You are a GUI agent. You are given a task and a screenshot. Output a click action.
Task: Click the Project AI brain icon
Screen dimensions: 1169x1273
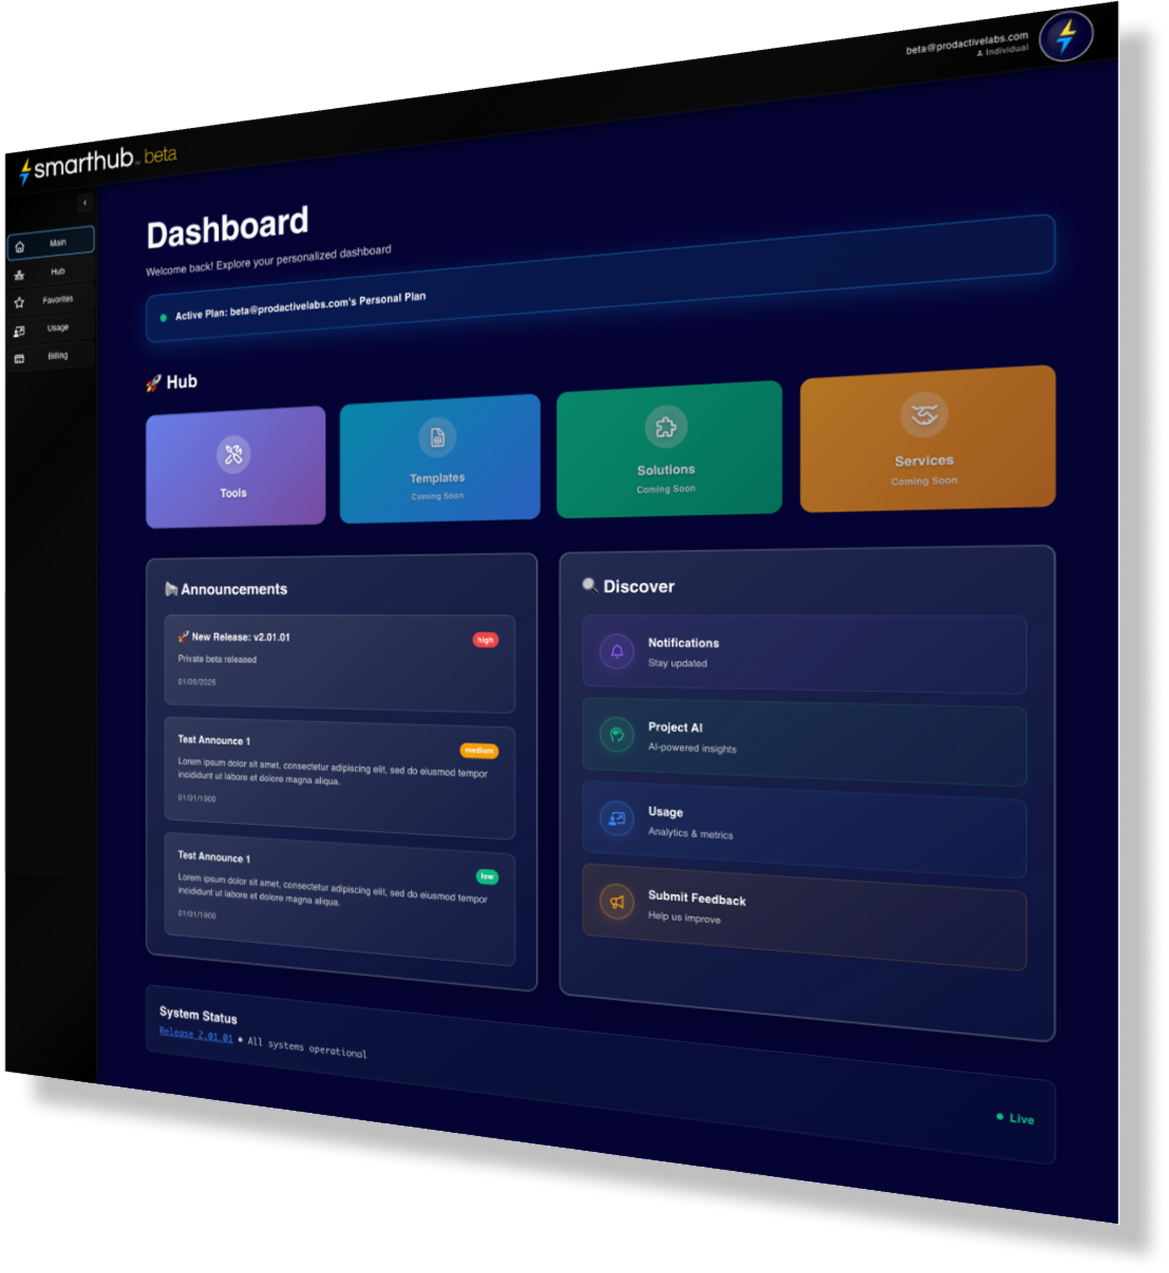(617, 735)
